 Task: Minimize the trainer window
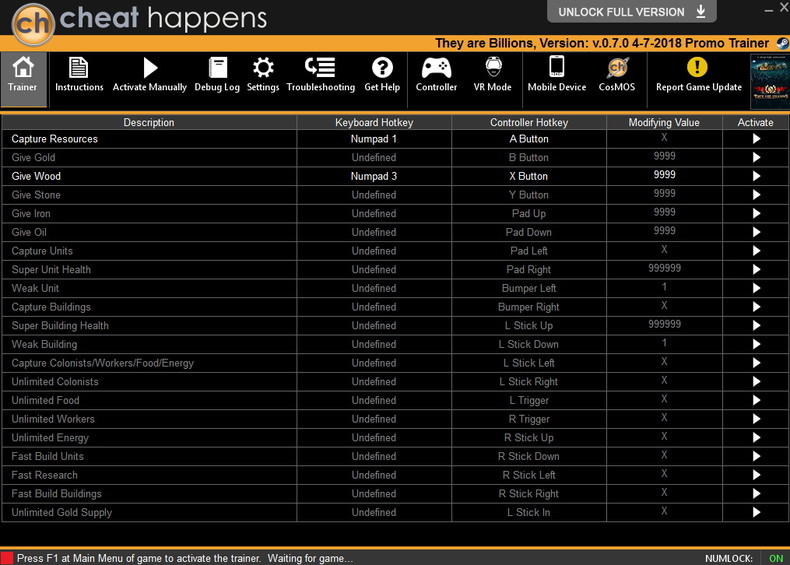pos(768,10)
